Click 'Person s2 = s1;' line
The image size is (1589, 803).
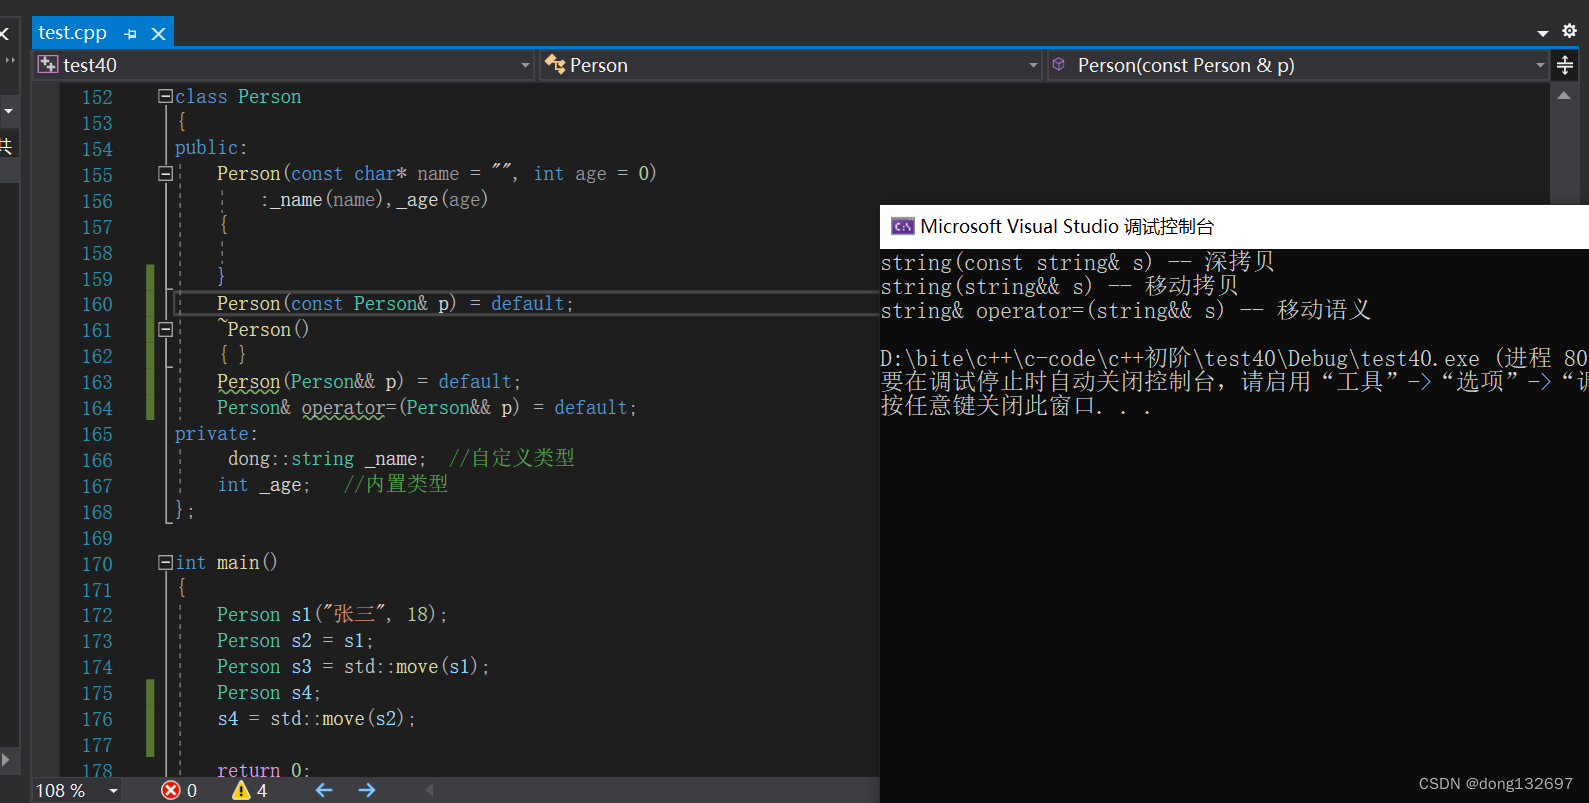295,641
